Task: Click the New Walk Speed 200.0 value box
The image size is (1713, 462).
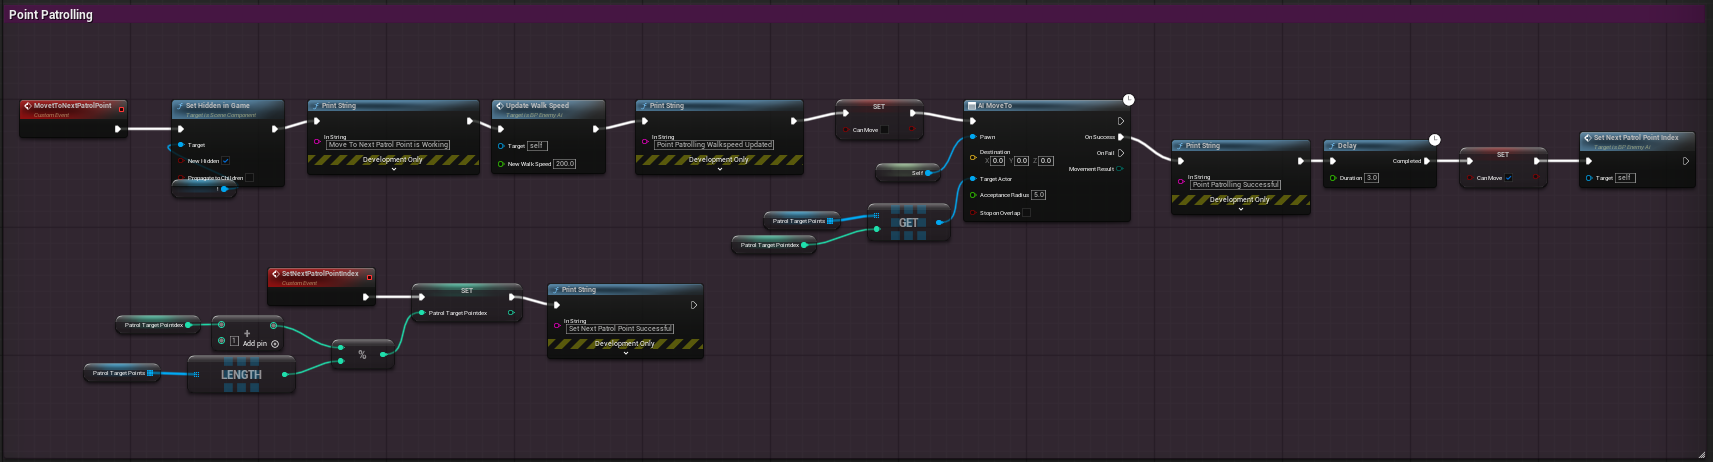Action: pos(565,163)
